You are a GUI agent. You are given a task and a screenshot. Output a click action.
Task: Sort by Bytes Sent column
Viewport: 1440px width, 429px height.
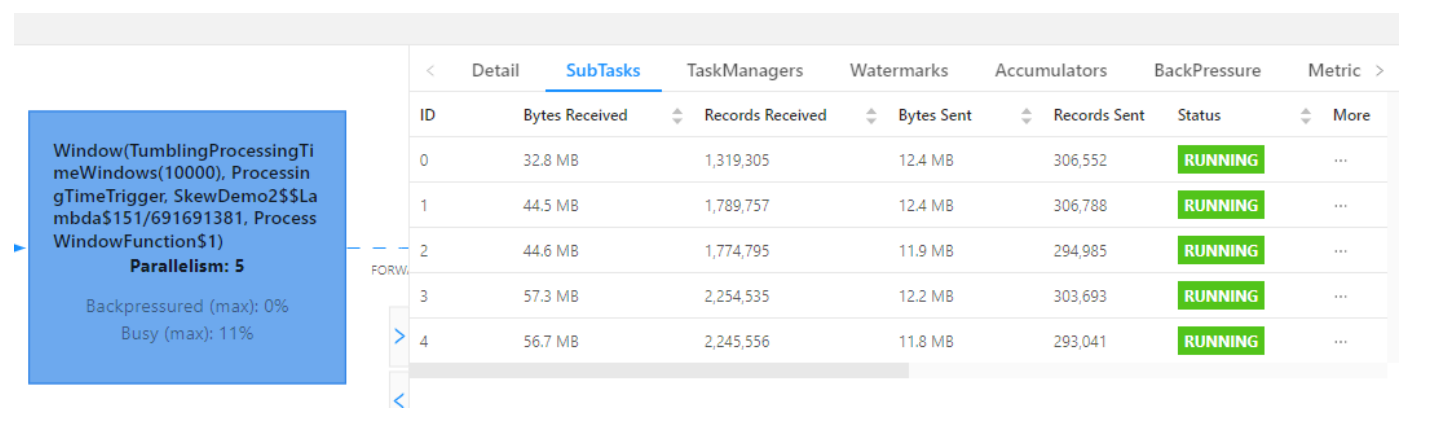(1026, 116)
